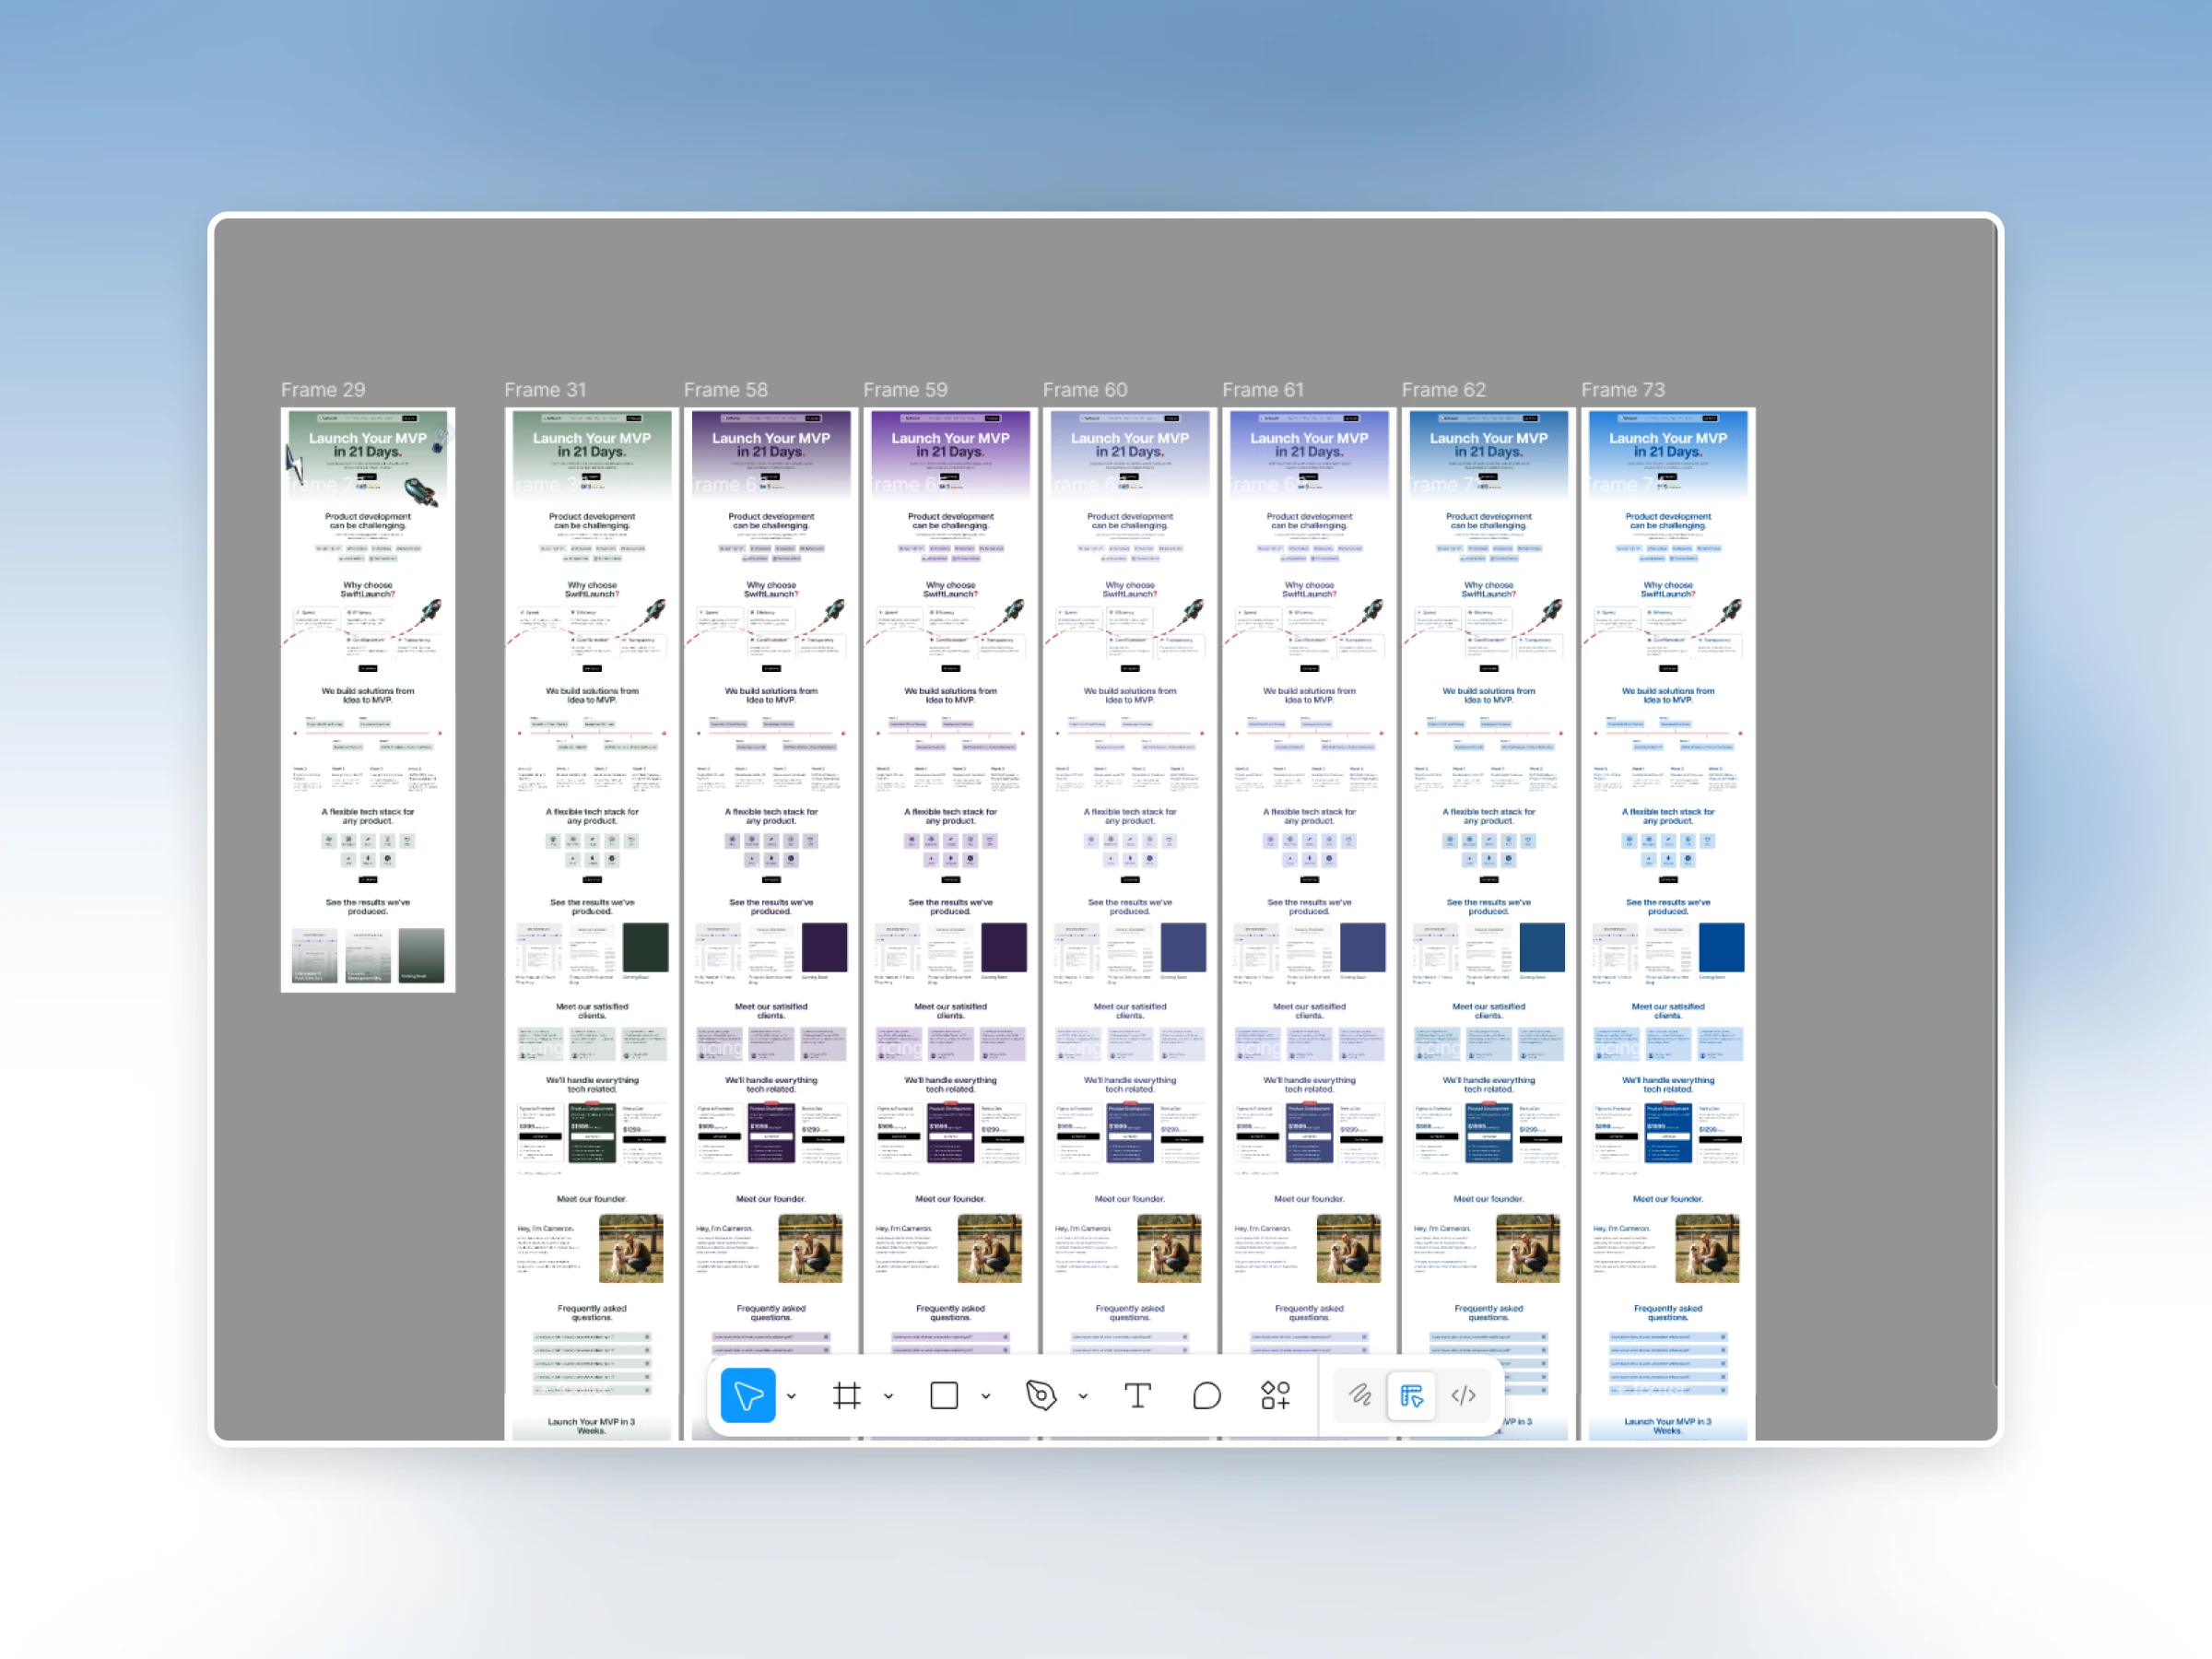Select the Pen tool
The image size is (2212, 1659).
pos(1040,1395)
